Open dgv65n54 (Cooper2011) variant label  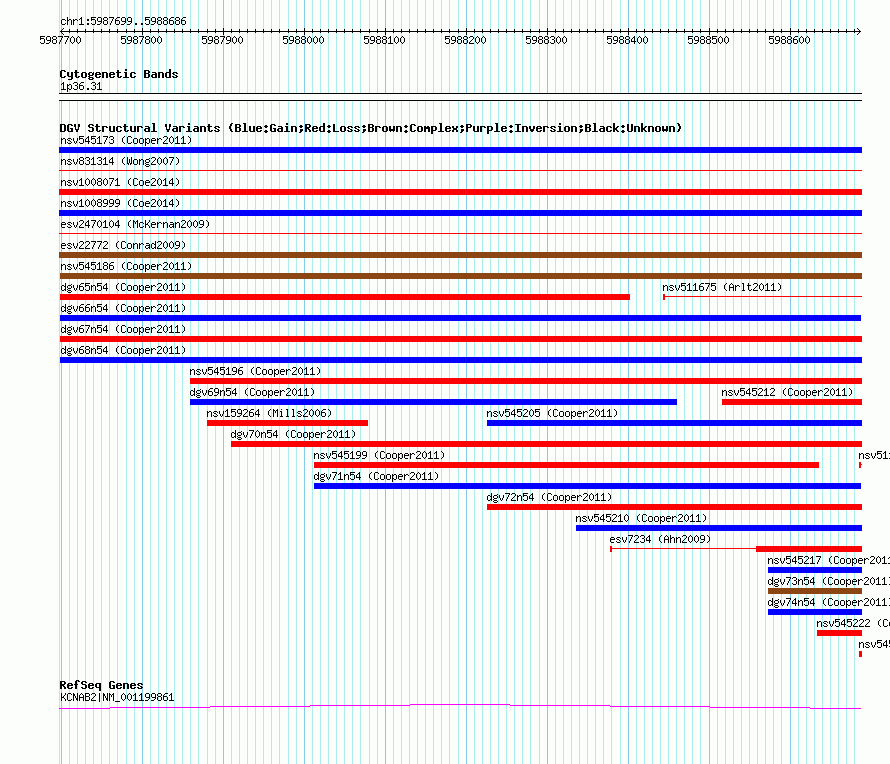click(123, 287)
